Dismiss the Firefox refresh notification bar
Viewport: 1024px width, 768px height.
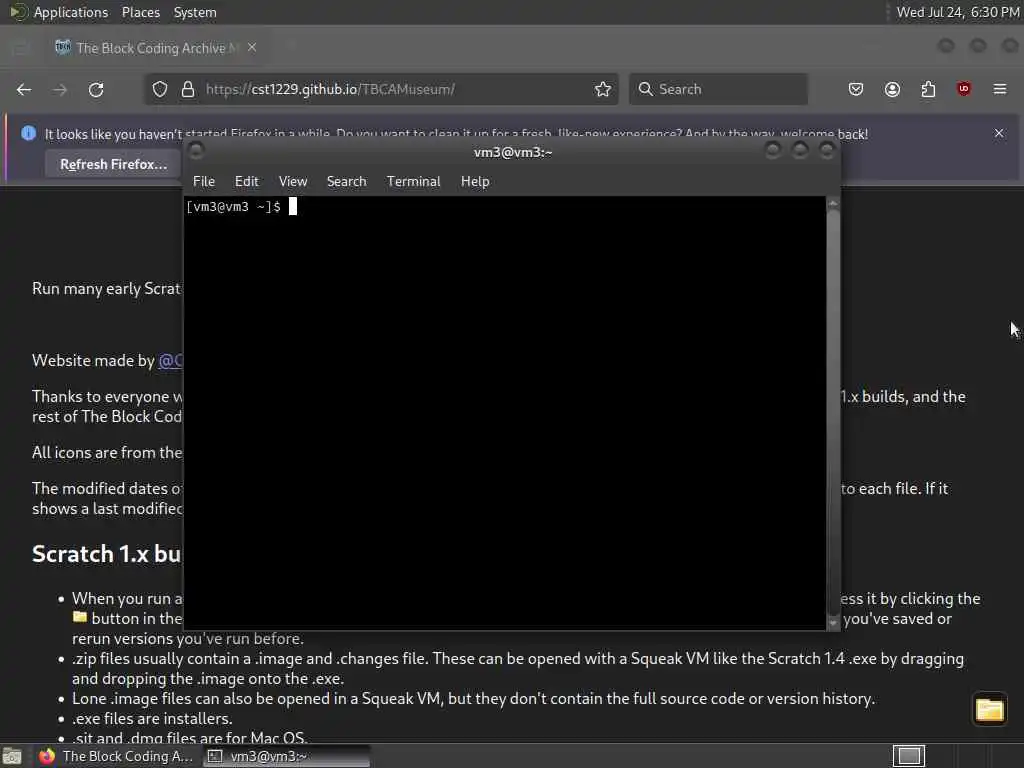click(x=999, y=133)
